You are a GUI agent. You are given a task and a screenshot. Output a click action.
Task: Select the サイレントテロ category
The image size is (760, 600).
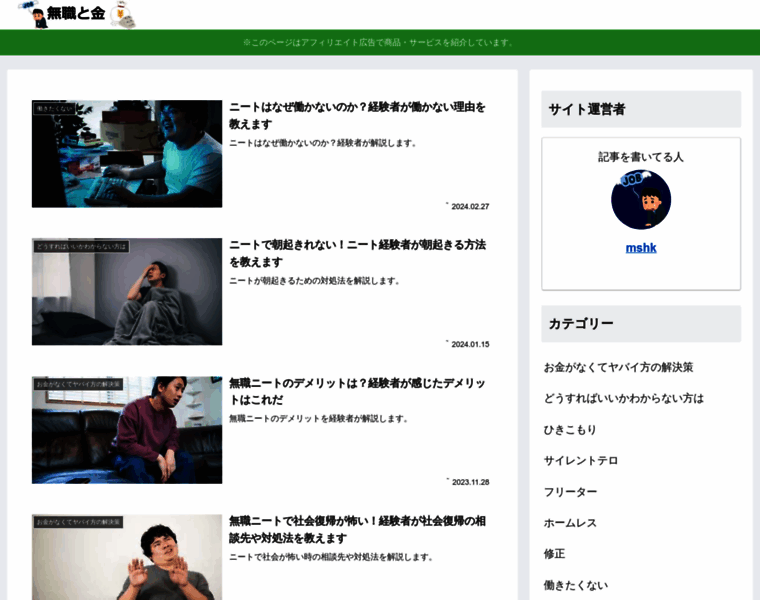pyautogui.click(x=581, y=460)
